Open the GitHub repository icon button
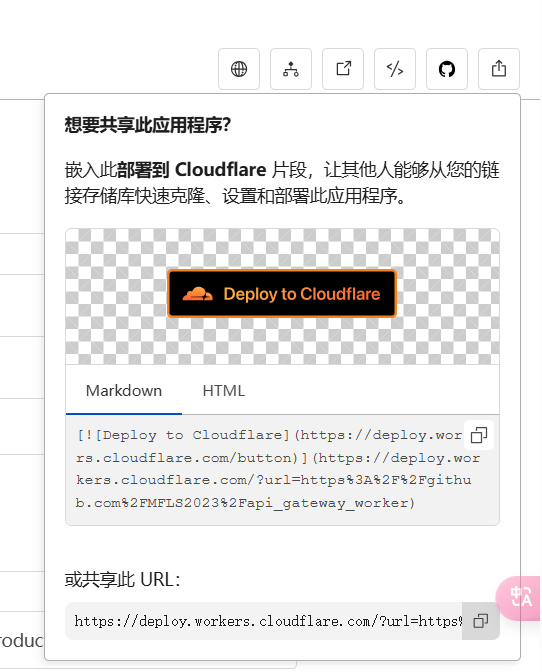The width and height of the screenshot is (542, 672). [x=447, y=69]
